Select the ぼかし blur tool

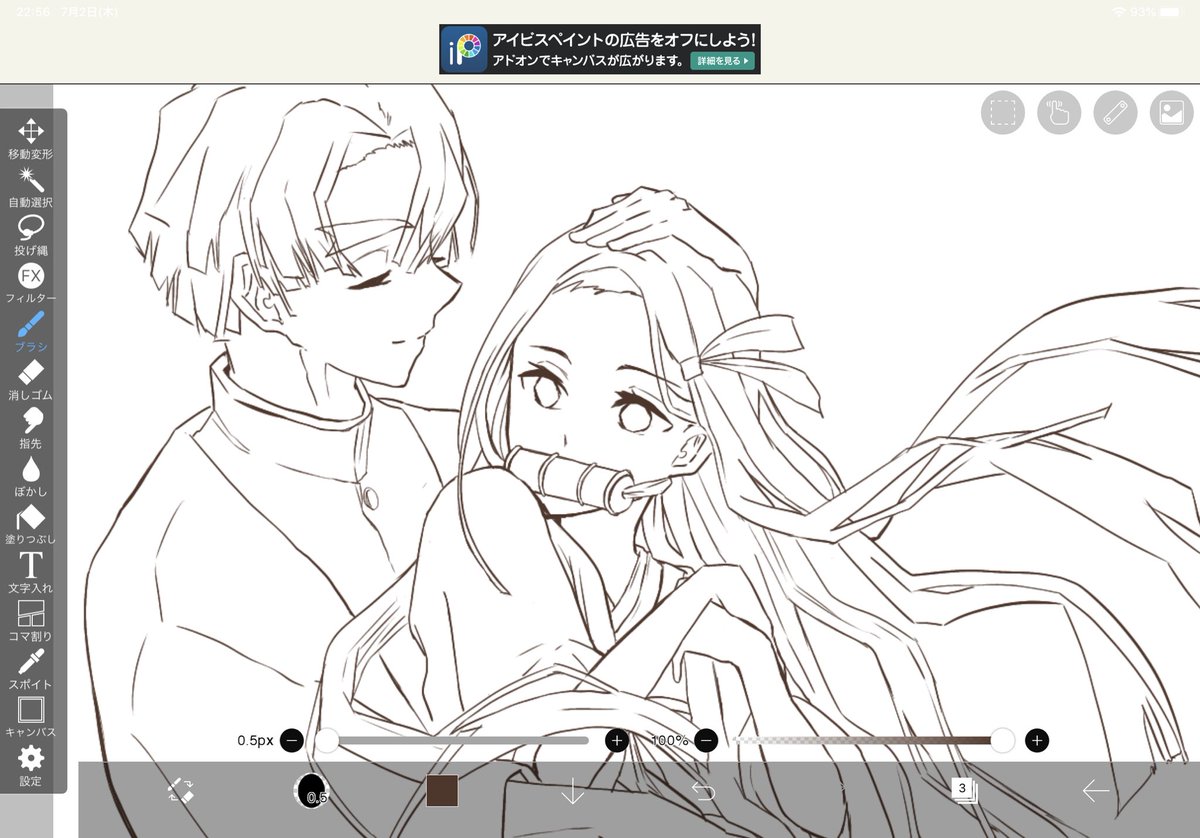click(x=31, y=476)
